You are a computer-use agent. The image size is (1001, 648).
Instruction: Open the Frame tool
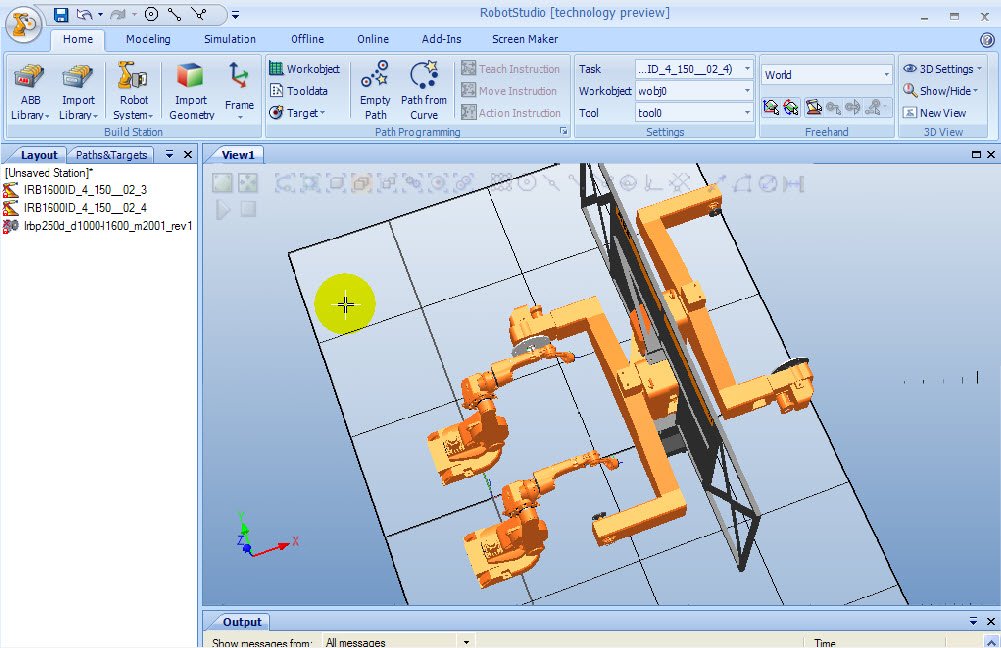coord(239,91)
